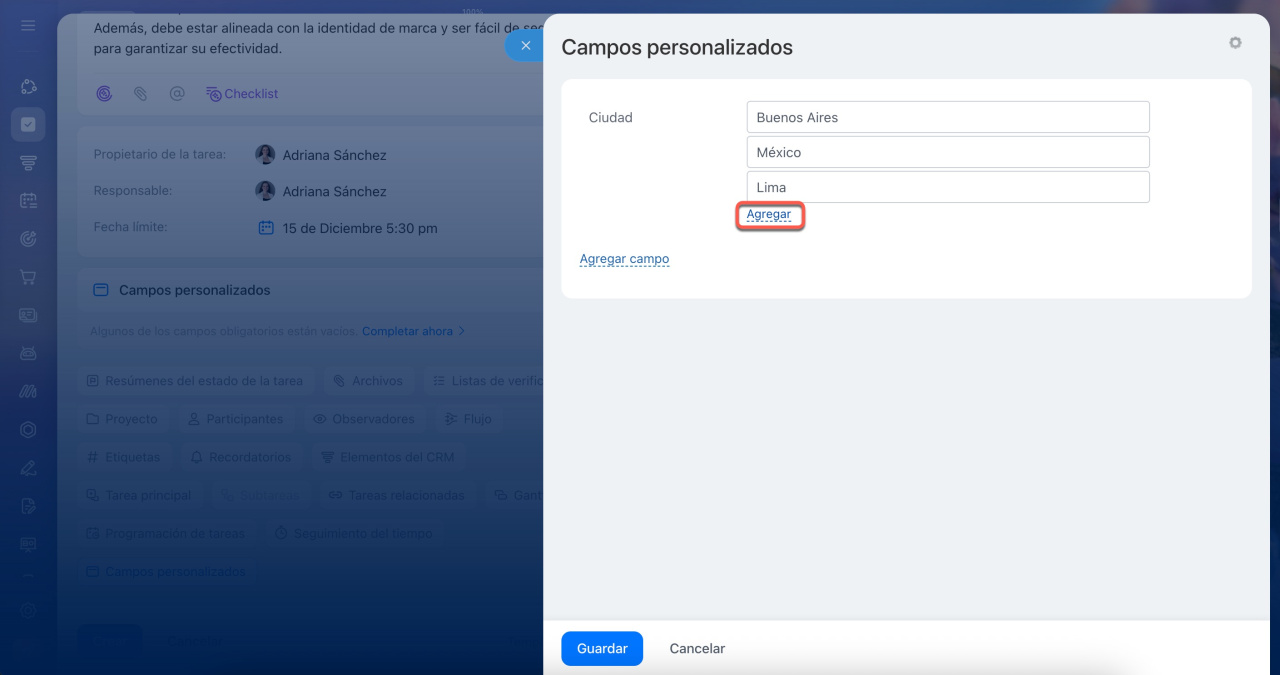
Task: Open the shopping cart icon in sidebar
Action: [28, 277]
